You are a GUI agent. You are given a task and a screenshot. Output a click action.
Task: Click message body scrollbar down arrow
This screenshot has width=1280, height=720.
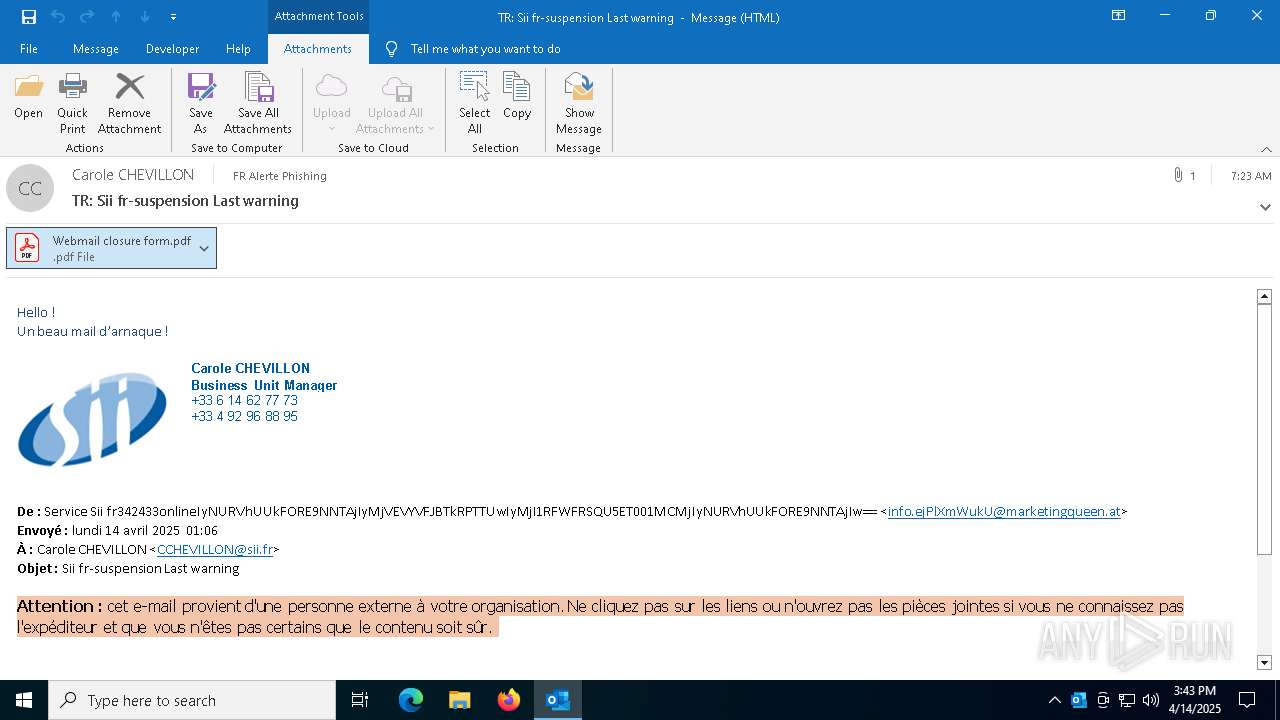(1264, 662)
